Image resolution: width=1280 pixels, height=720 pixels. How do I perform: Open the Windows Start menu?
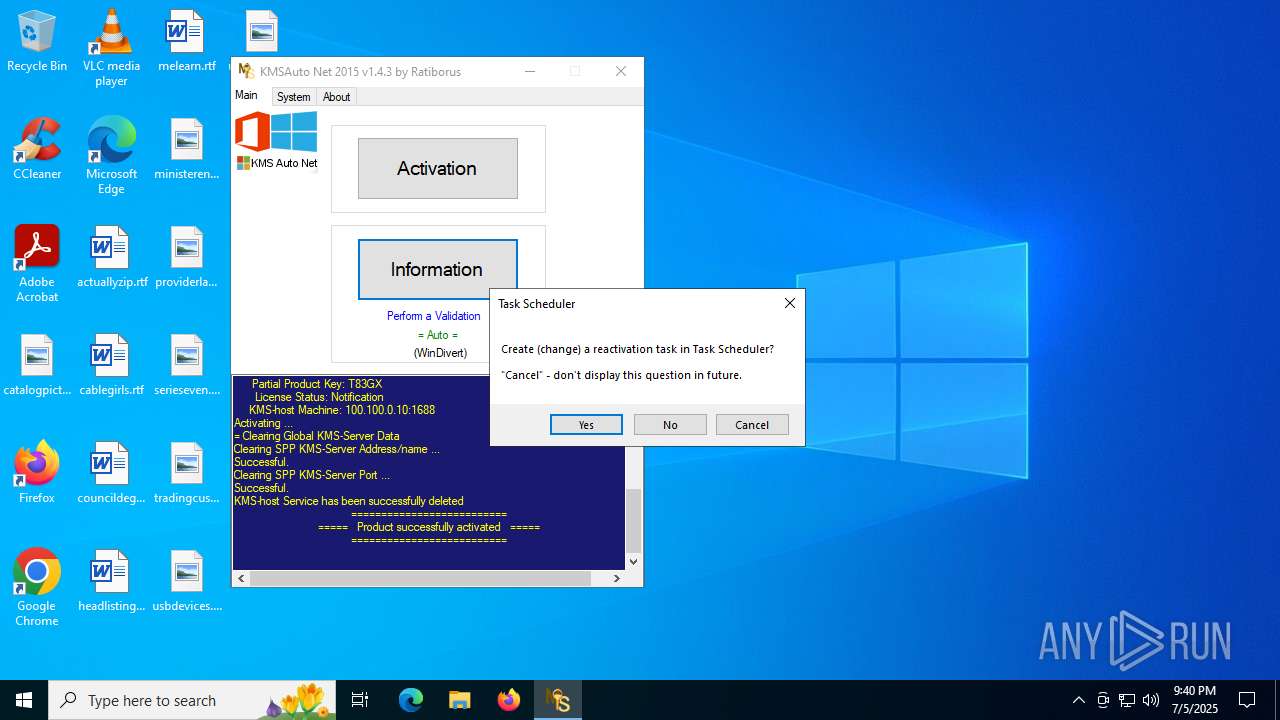pyautogui.click(x=24, y=700)
